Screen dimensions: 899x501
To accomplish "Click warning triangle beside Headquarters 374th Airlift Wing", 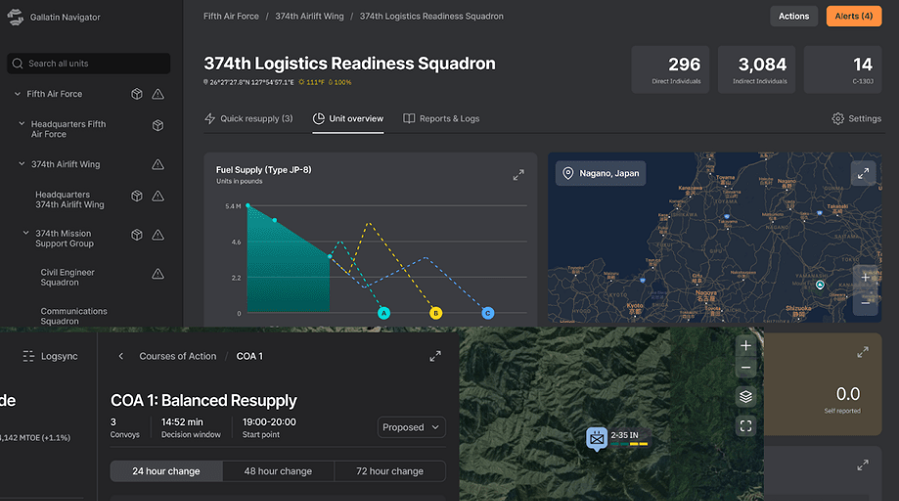I will (158, 196).
